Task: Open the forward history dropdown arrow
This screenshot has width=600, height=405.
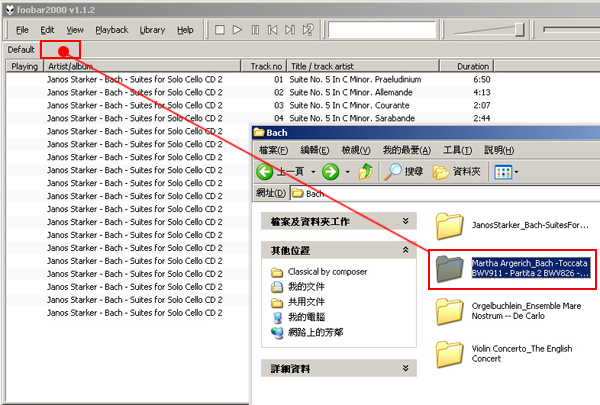Action: 347,172
